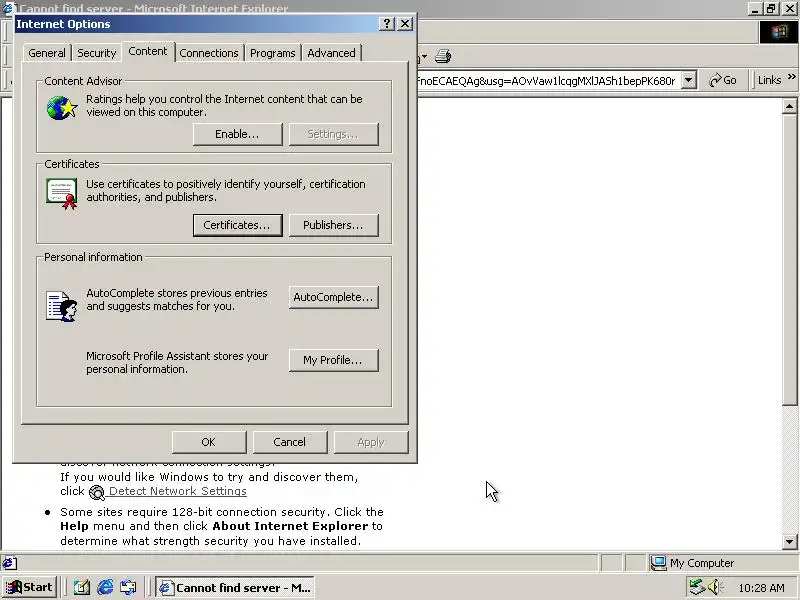Switch to the General tab
Viewport: 800px width, 600px height.
[46, 53]
